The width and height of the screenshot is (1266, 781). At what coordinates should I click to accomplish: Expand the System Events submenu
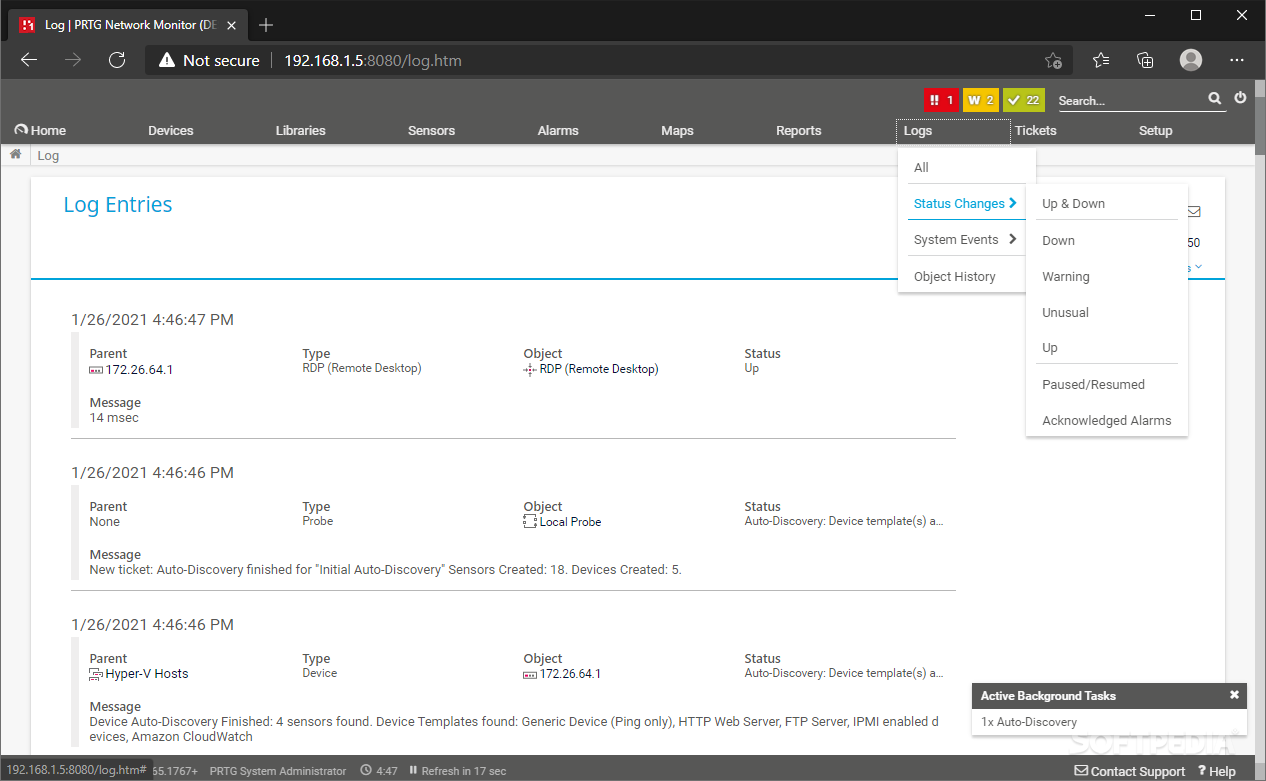point(965,239)
